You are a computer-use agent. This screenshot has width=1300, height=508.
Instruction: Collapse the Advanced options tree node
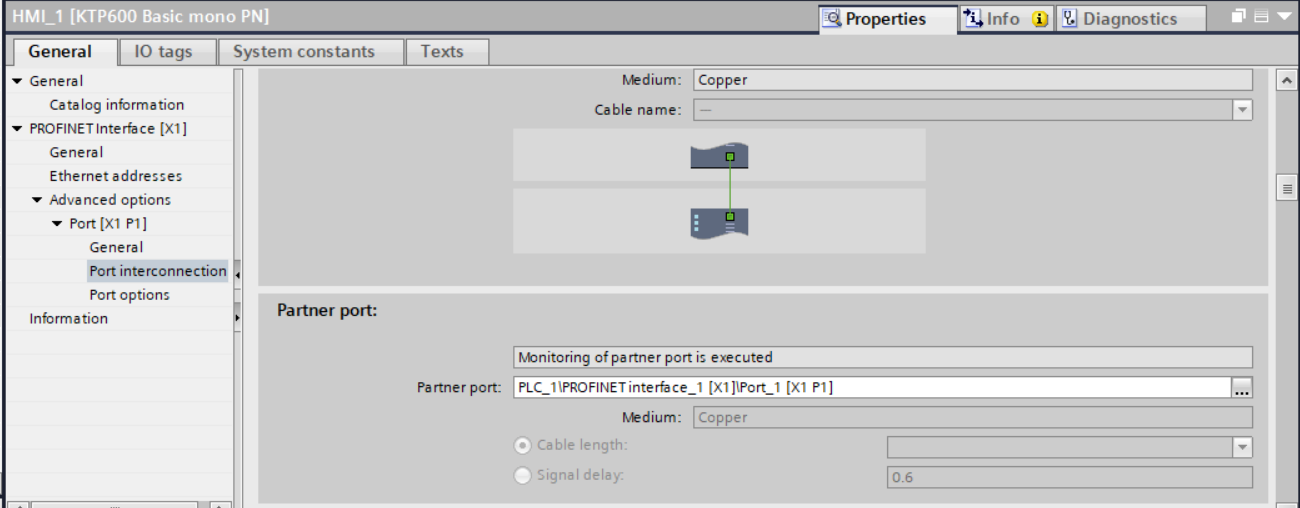tap(37, 200)
